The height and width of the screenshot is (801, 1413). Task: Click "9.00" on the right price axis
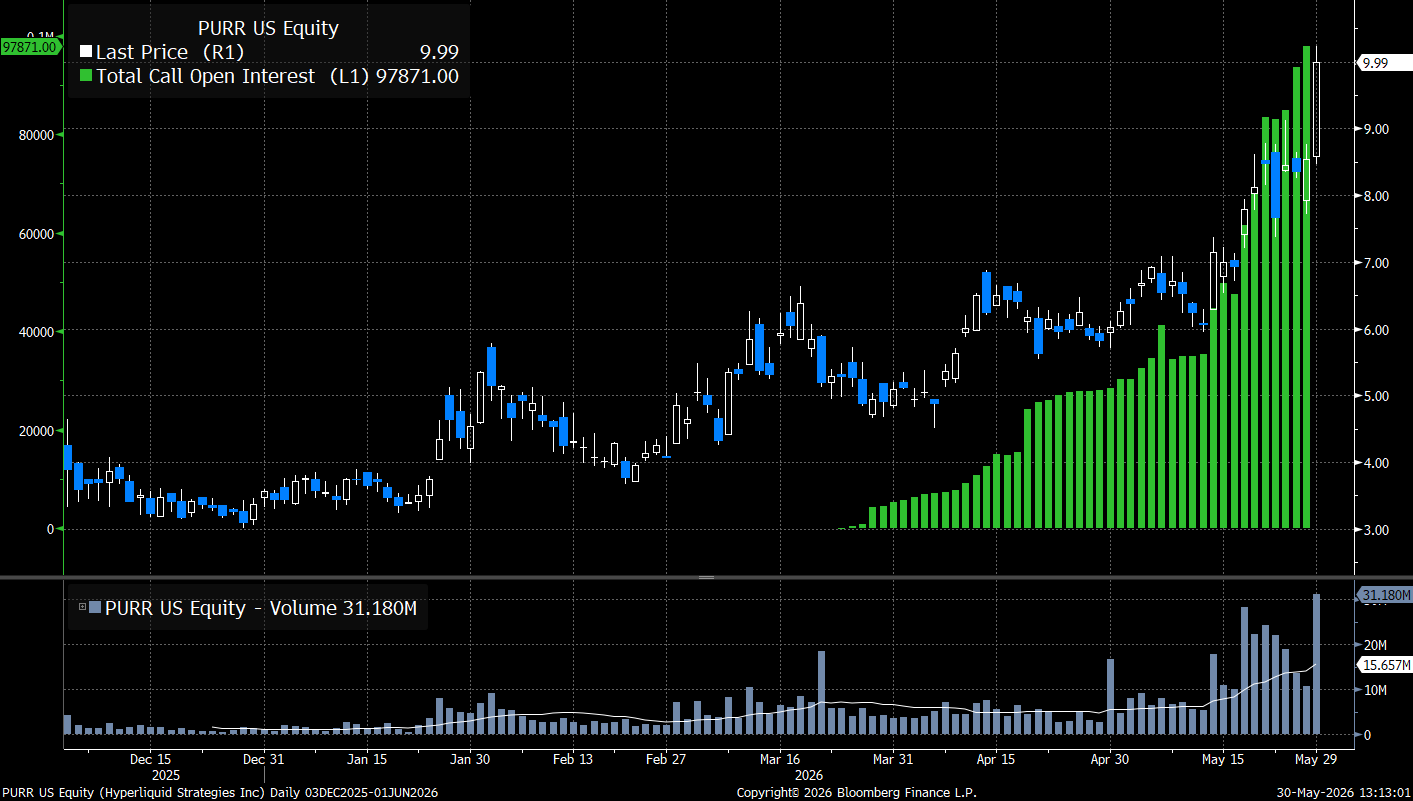[x=1375, y=129]
